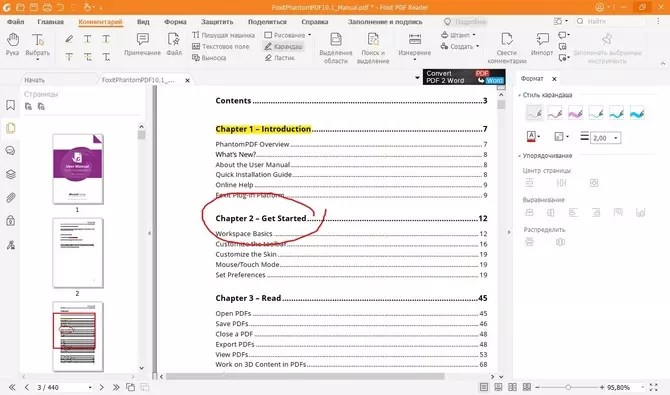Expand the Выбрать select tool dropdown

(x=38, y=59)
